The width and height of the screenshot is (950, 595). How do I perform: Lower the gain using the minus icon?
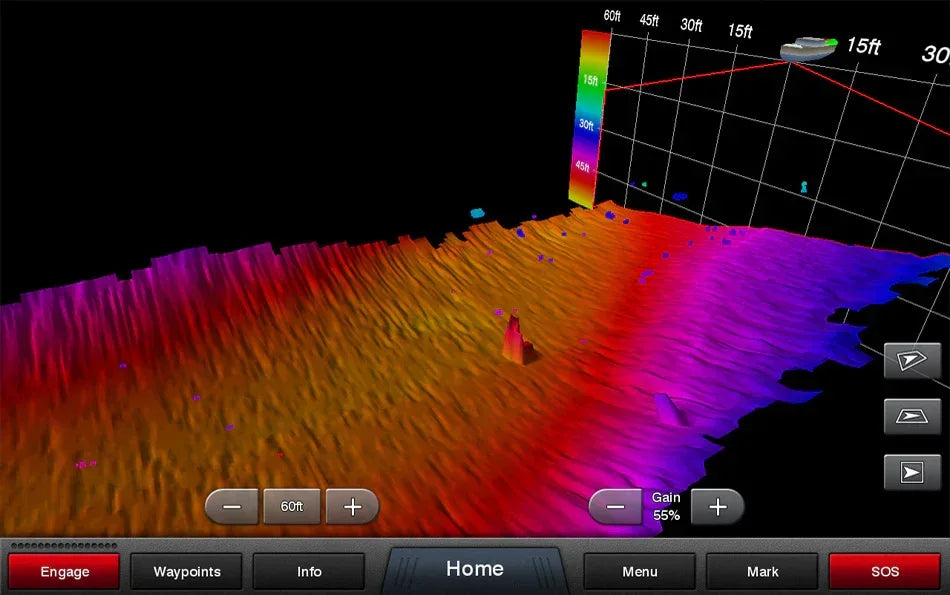615,507
